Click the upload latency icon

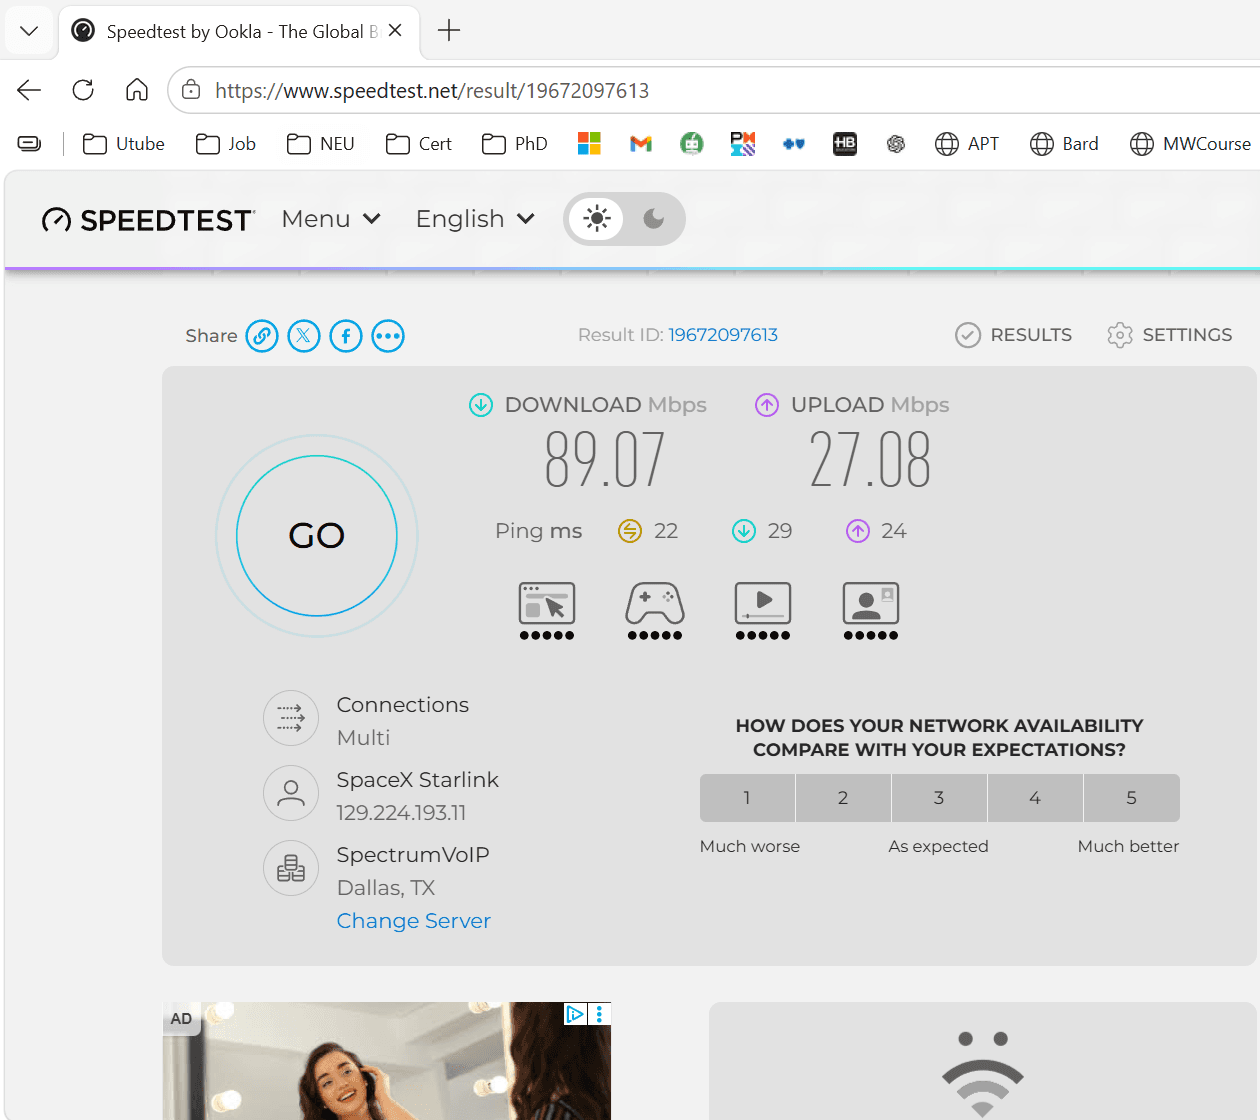pyautogui.click(x=858, y=531)
